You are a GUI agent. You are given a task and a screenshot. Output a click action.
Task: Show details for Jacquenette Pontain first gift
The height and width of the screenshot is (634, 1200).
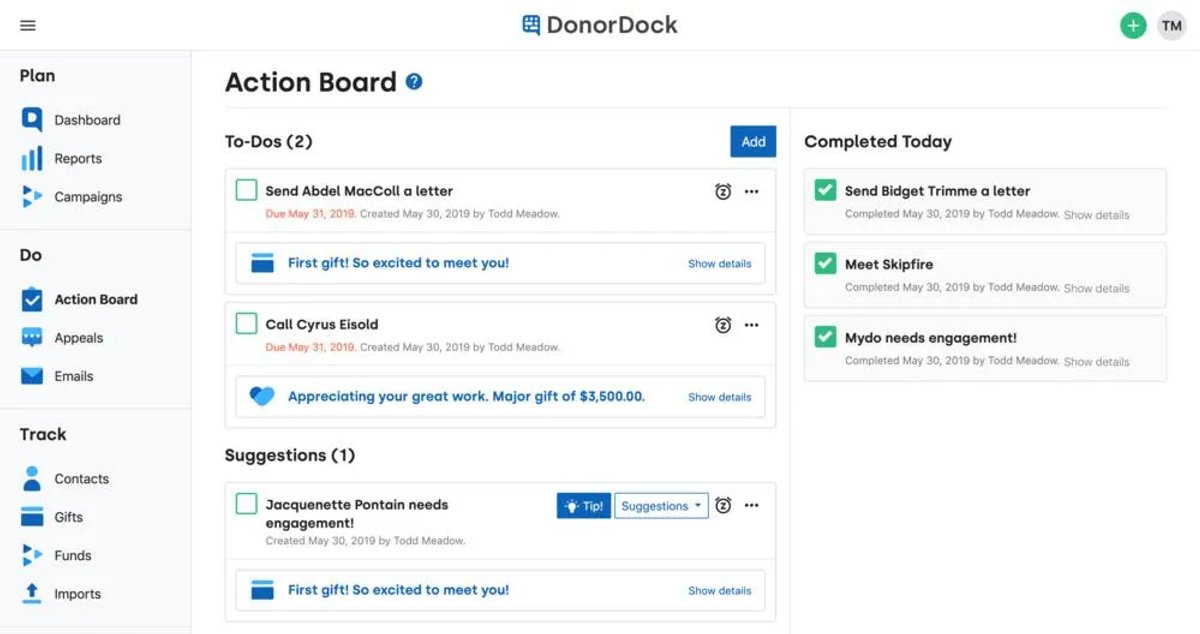coord(719,591)
